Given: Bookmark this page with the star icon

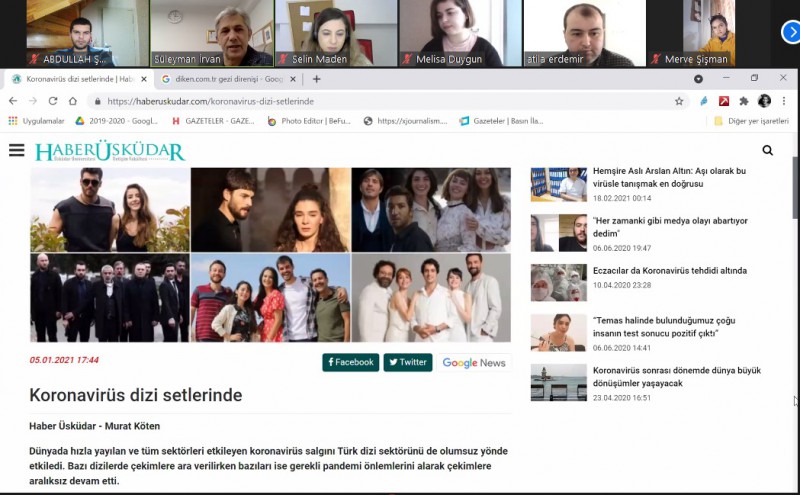Looking at the screenshot, I should (679, 101).
